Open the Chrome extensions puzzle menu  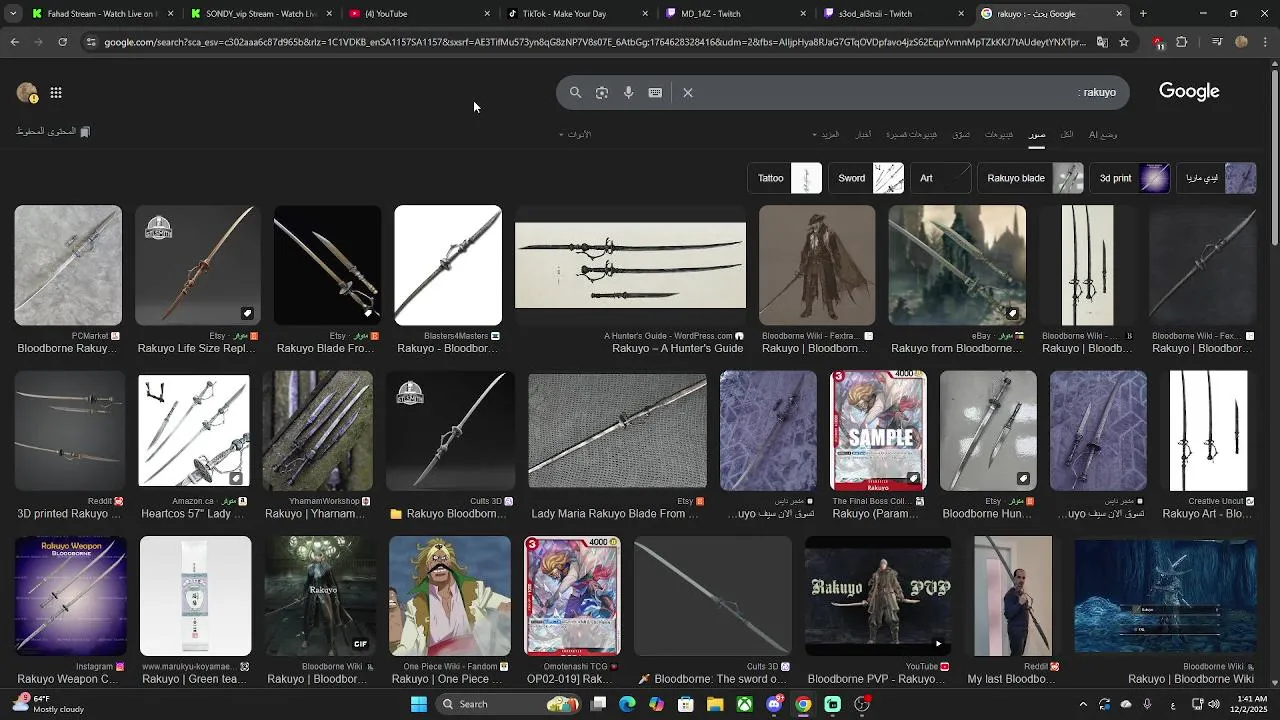point(1182,42)
